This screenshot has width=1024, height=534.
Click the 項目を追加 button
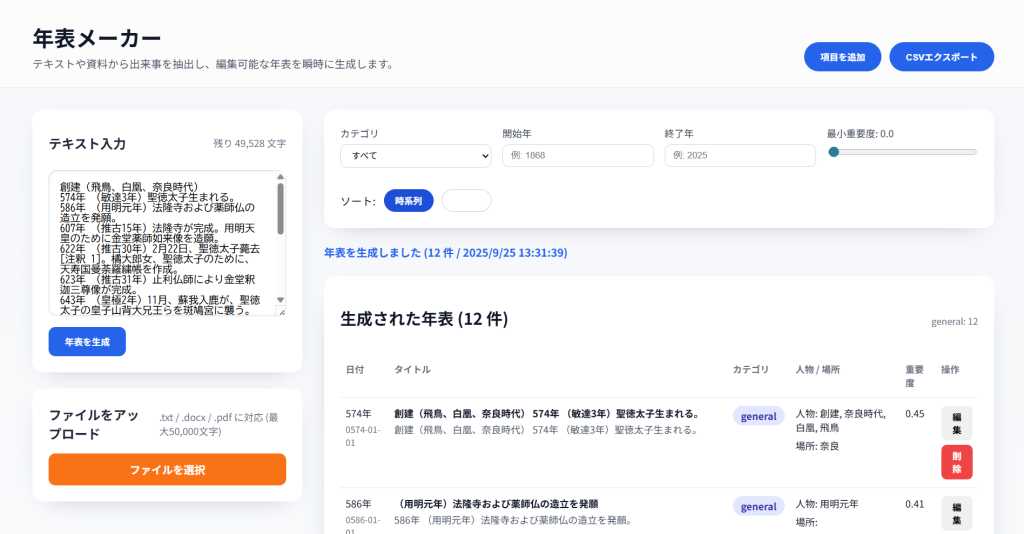click(x=842, y=57)
